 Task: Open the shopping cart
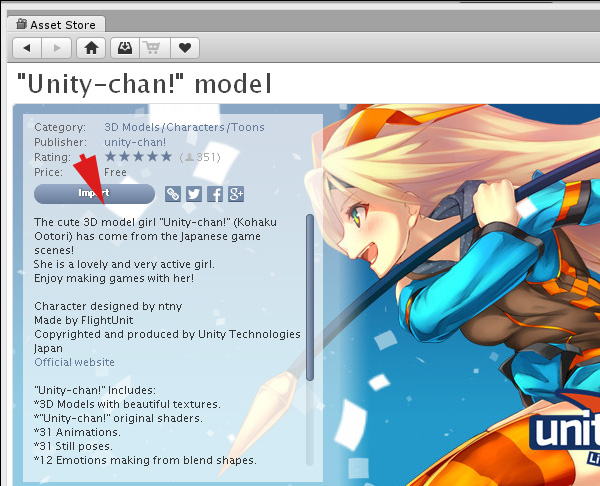pos(155,48)
